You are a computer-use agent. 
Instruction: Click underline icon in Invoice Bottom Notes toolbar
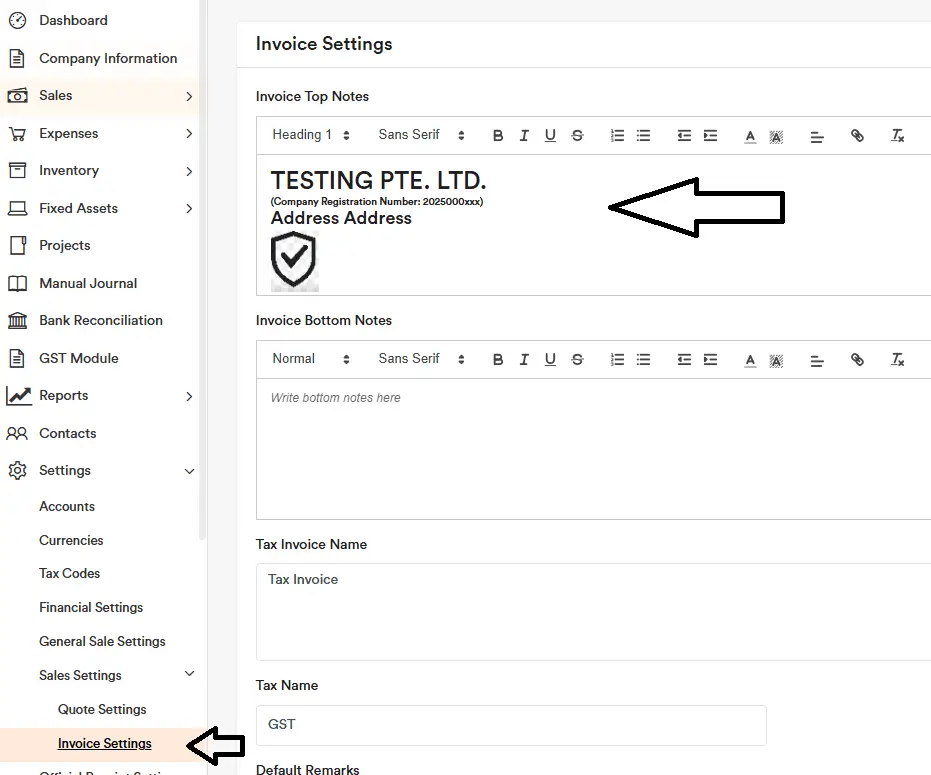[x=550, y=360]
